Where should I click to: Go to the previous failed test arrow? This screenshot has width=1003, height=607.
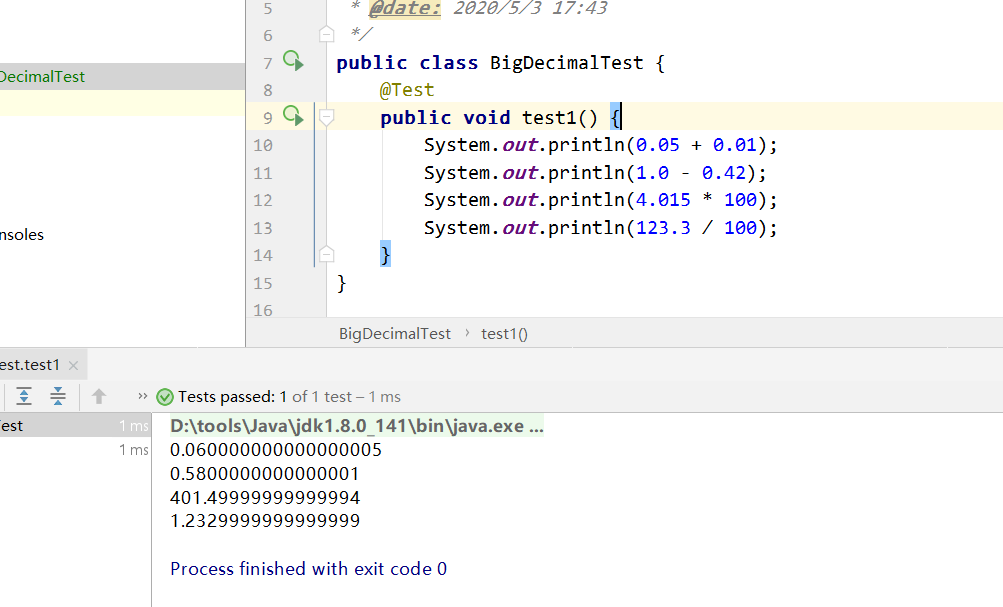click(x=99, y=397)
